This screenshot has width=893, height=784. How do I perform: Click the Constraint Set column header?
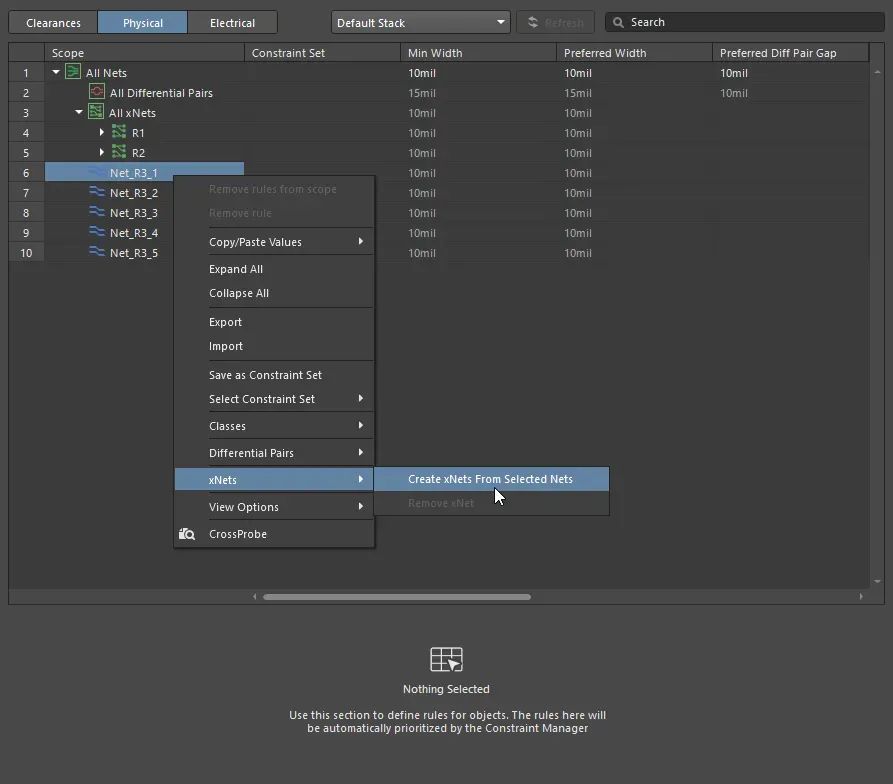(x=322, y=53)
